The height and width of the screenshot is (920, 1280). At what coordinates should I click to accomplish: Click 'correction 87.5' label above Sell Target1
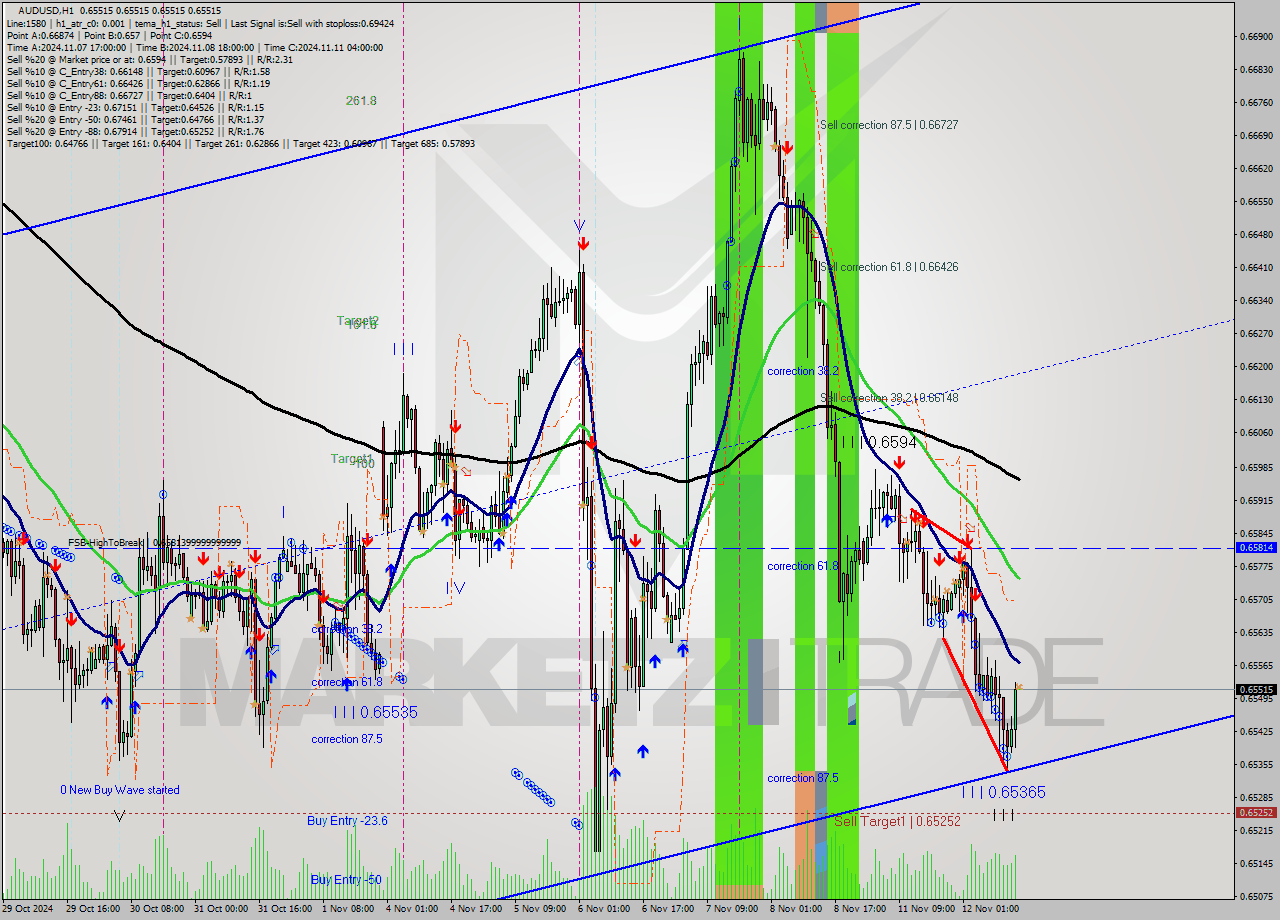[x=803, y=778]
